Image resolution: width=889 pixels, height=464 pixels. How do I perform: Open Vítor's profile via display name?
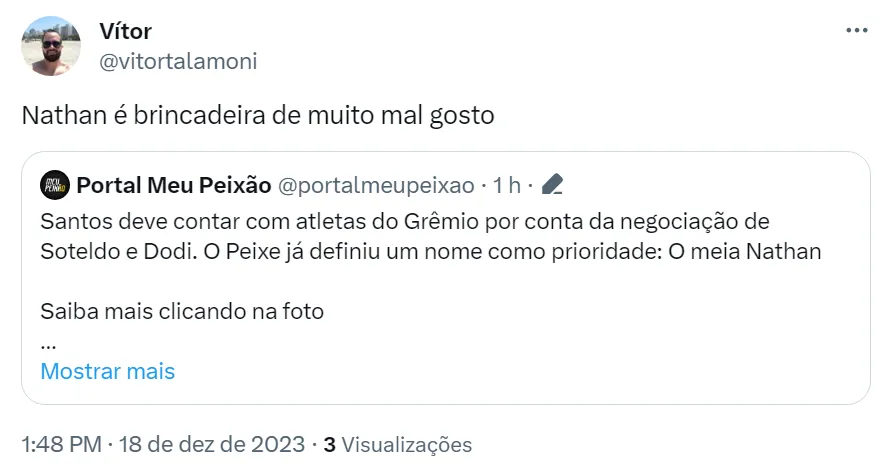pyautogui.click(x=126, y=32)
